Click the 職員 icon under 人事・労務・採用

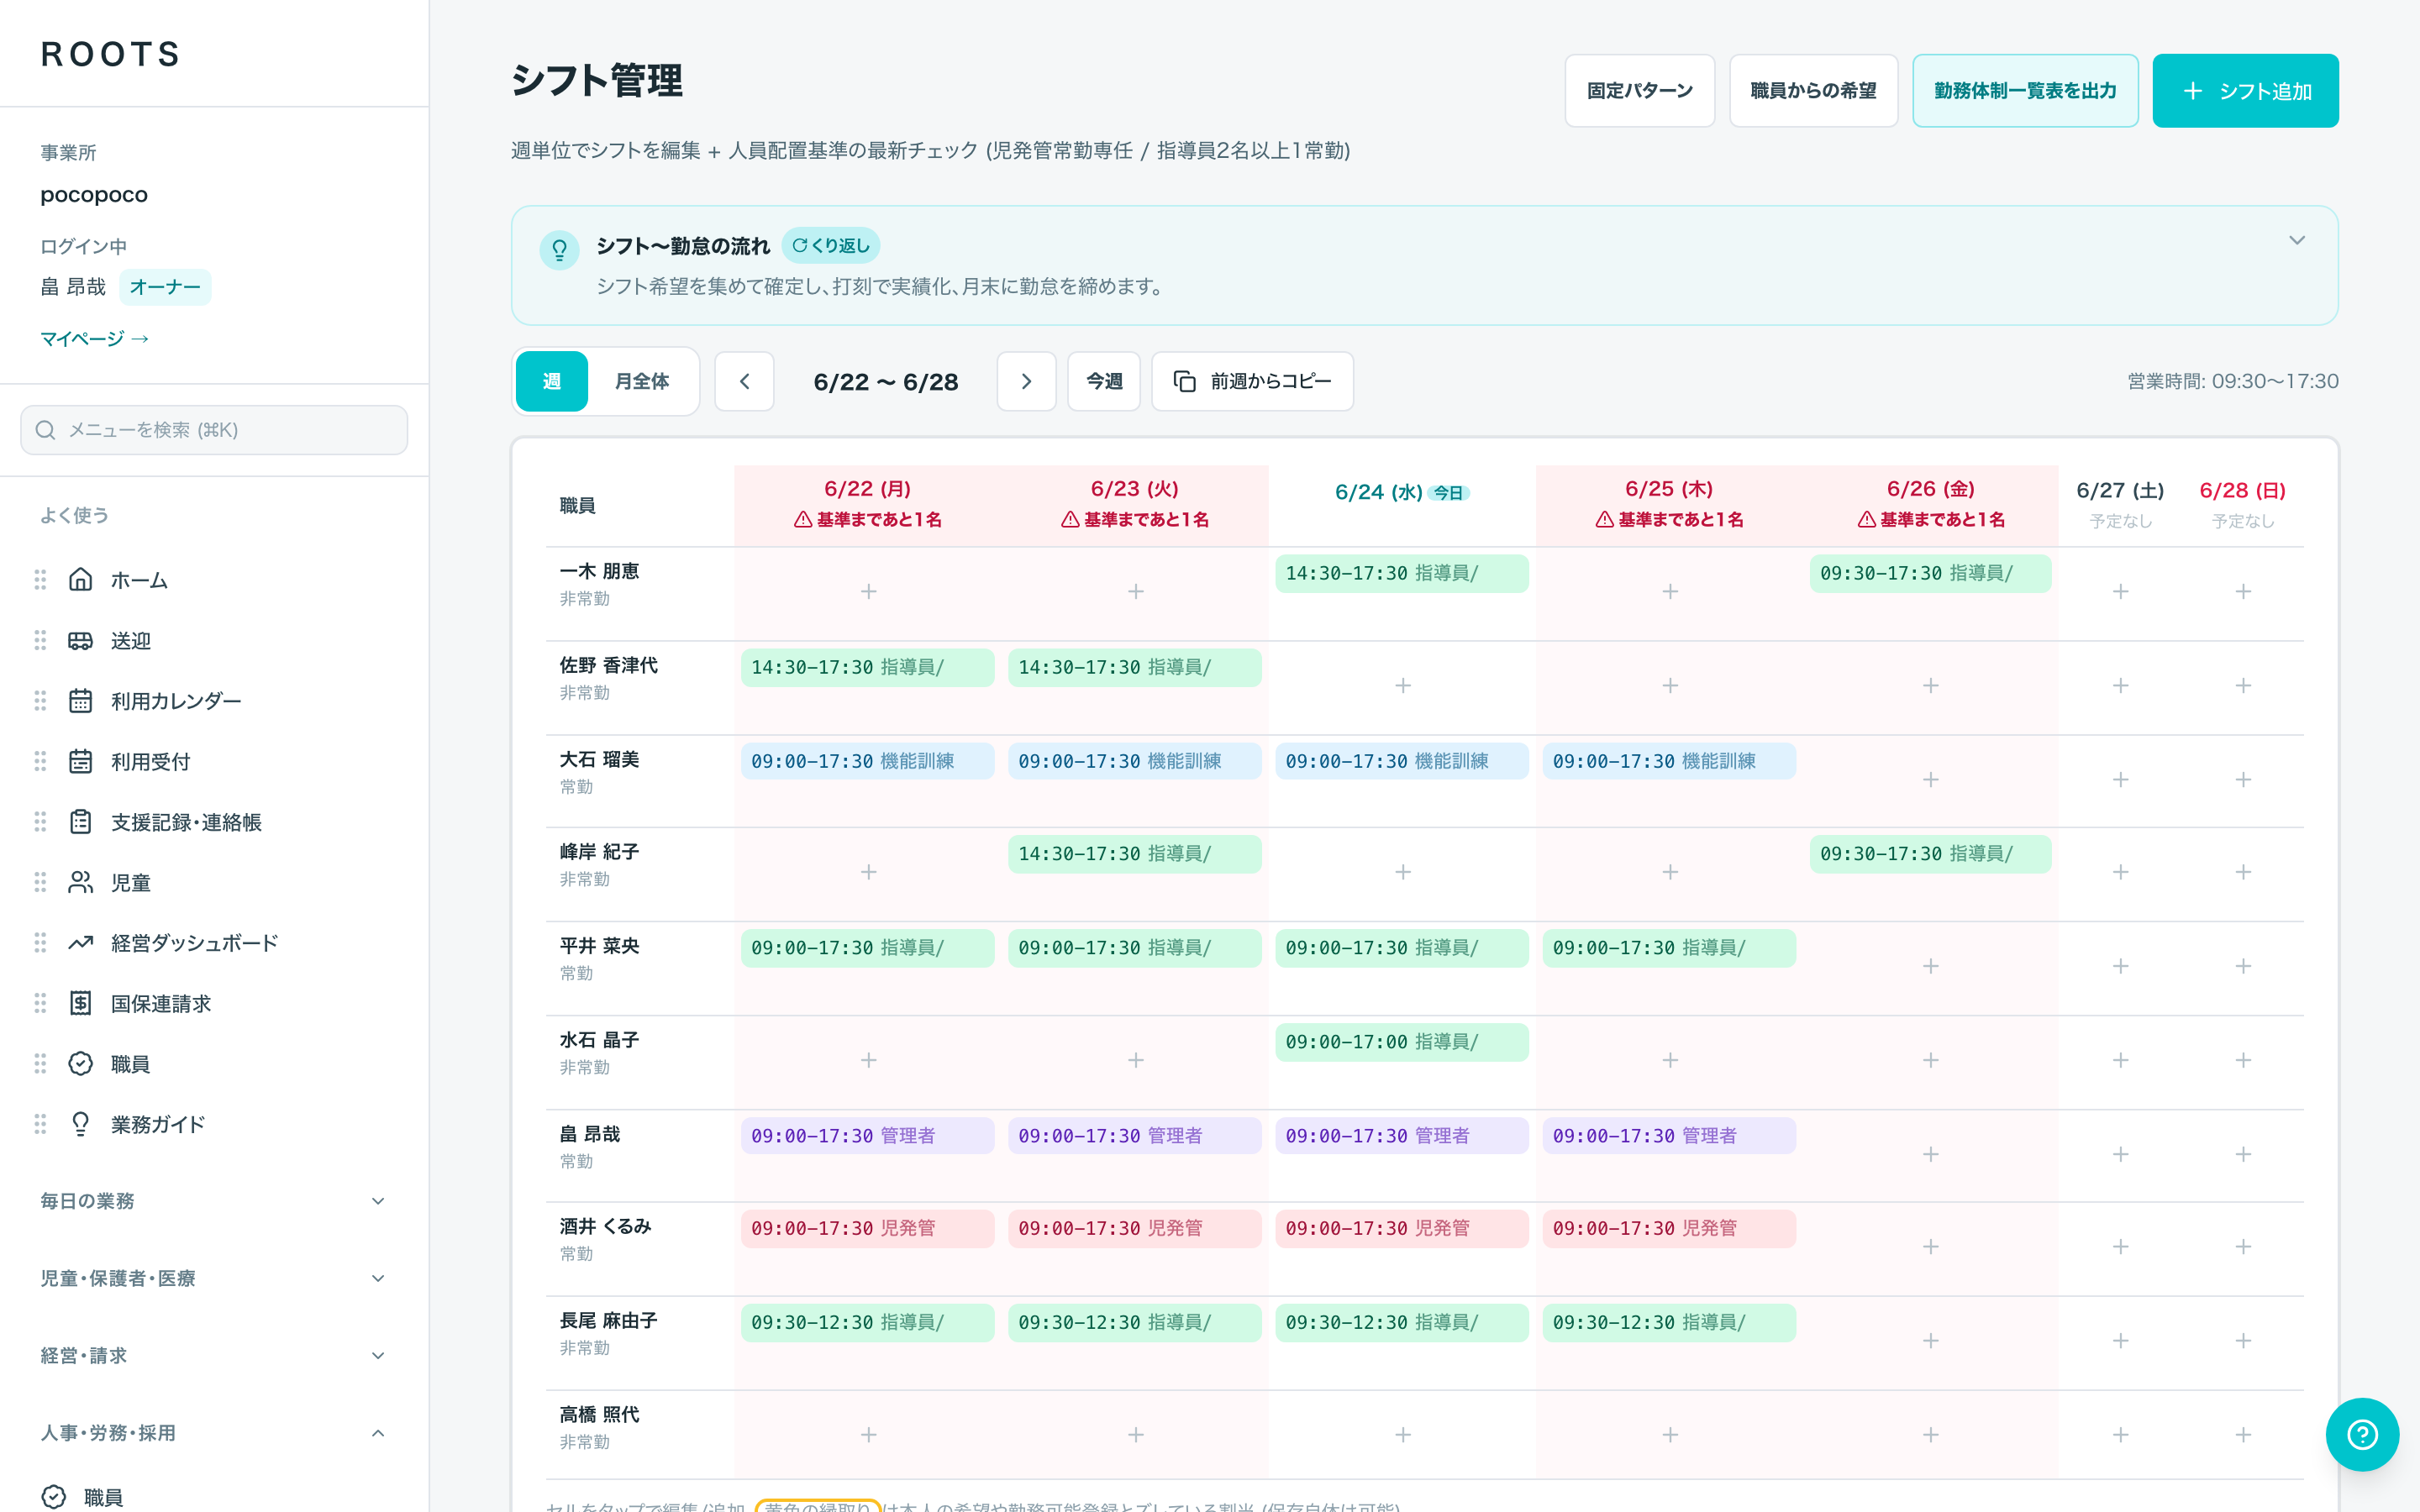coord(53,1497)
